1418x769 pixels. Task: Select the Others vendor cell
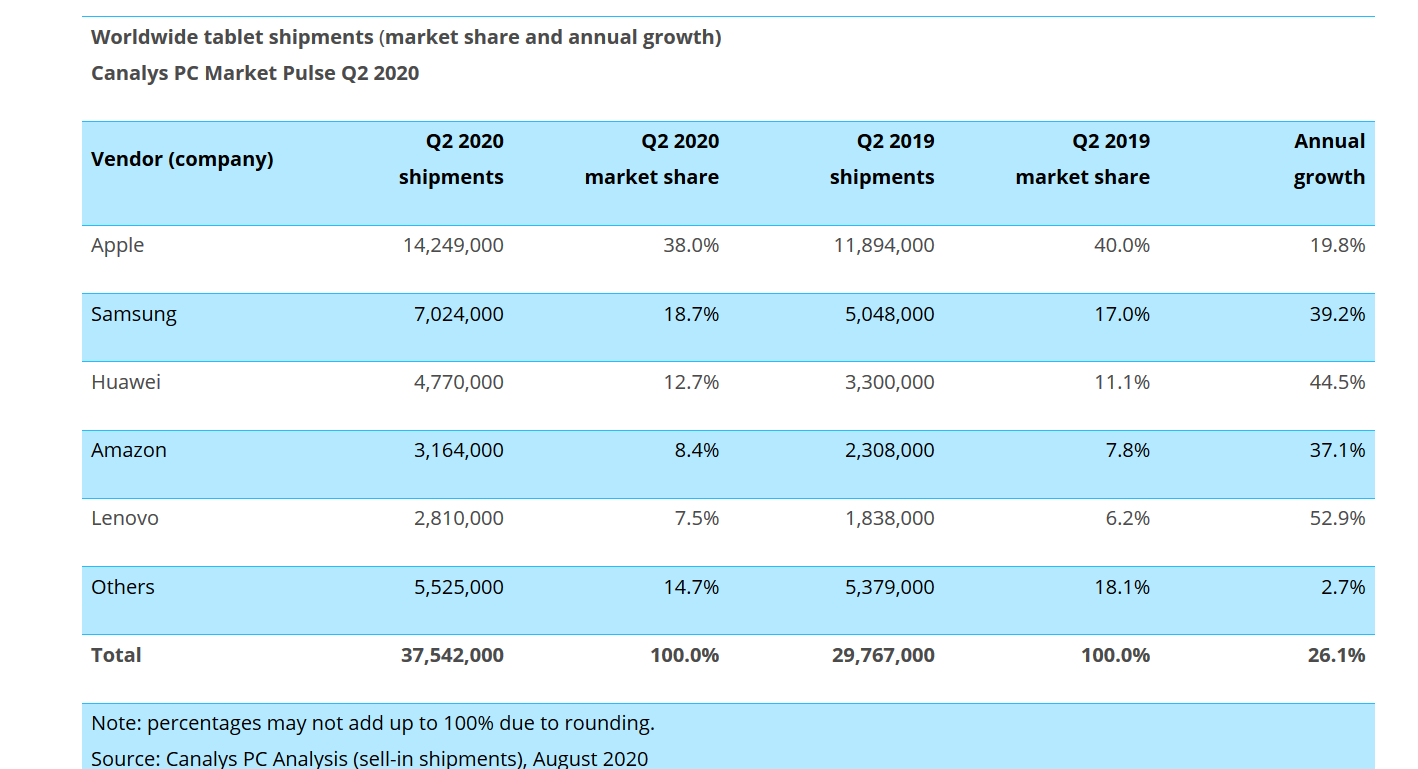pos(123,587)
